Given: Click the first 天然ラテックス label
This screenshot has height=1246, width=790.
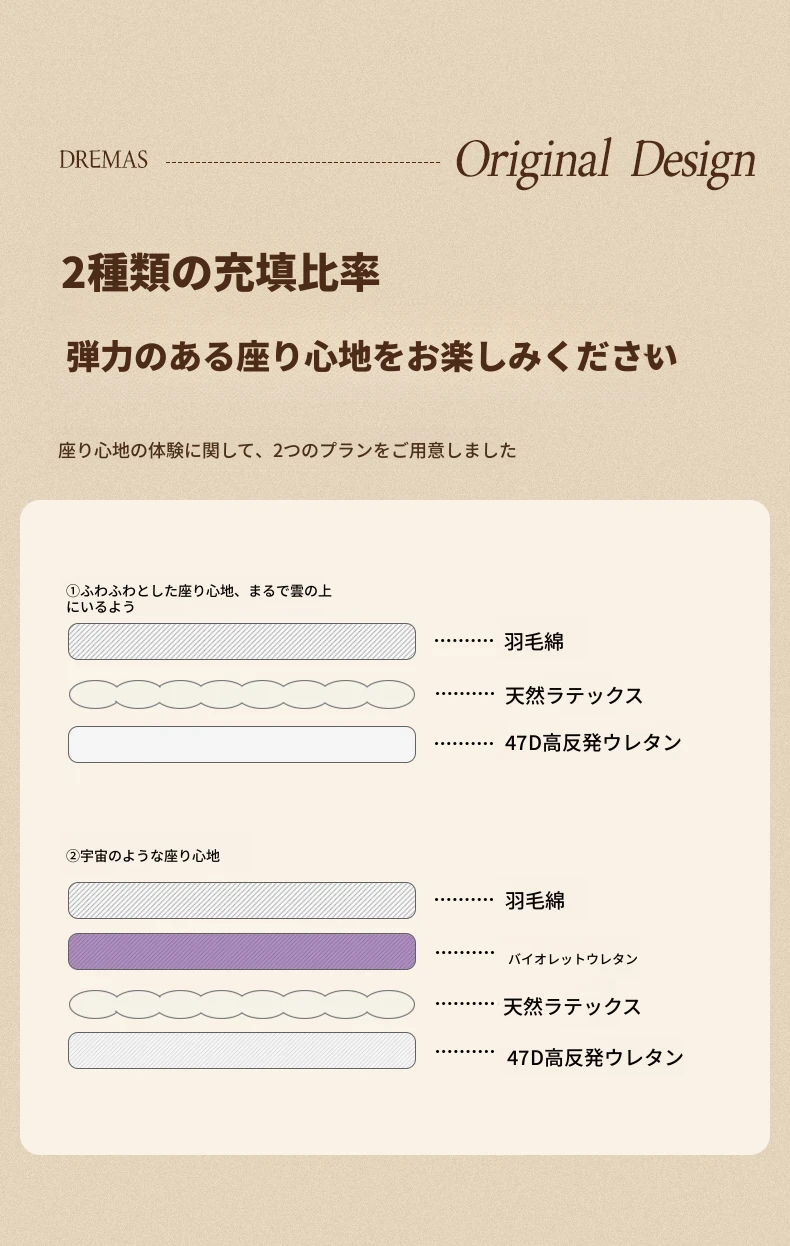Looking at the screenshot, I should click(x=573, y=695).
